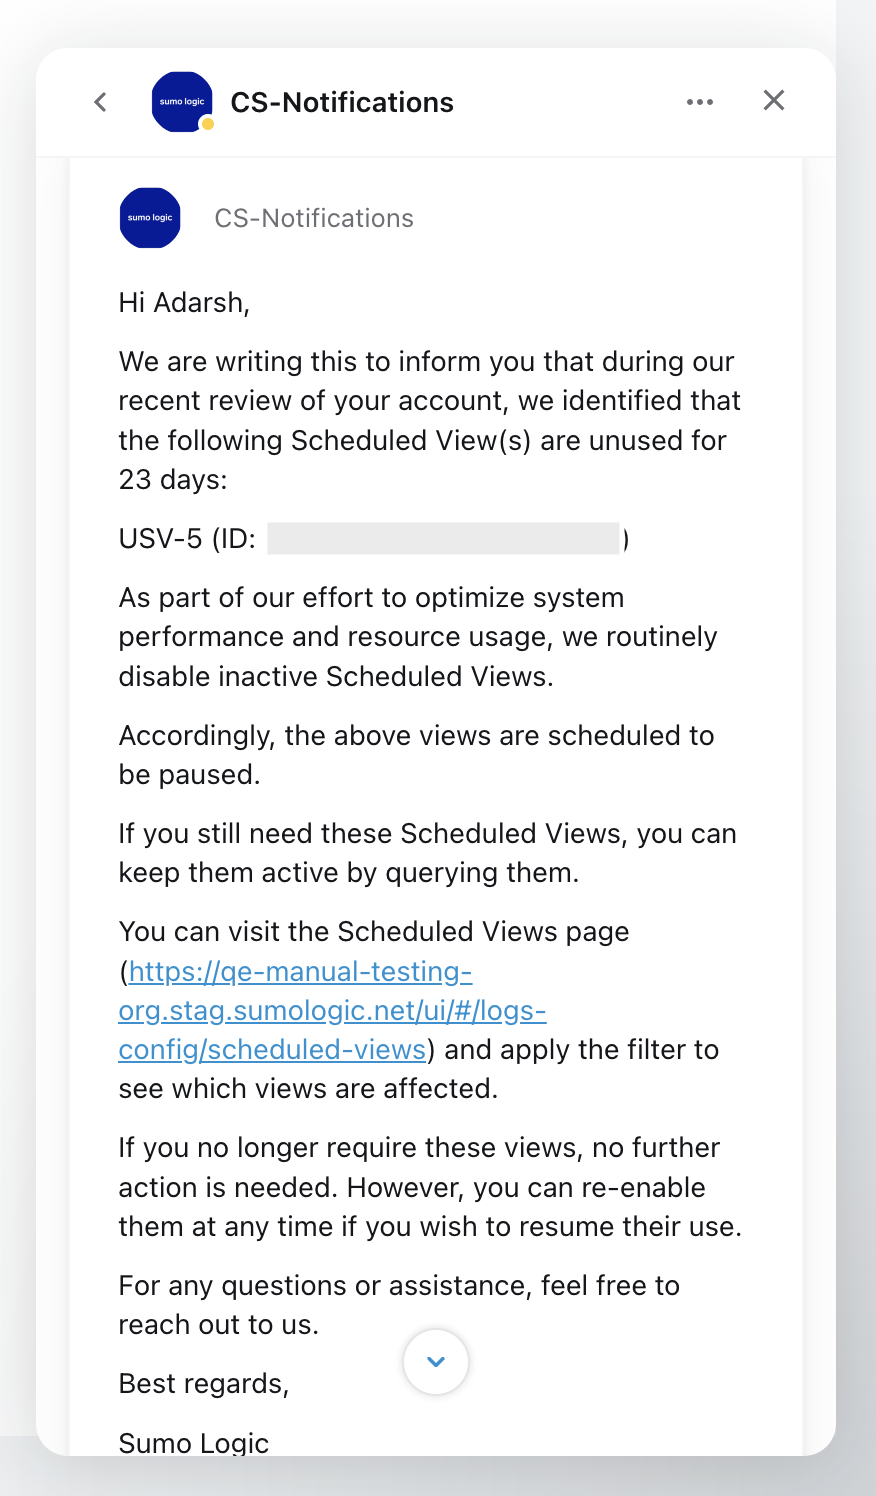This screenshot has width=876, height=1496.
Task: Click the querying-them instruction sentence
Action: [x=428, y=852]
